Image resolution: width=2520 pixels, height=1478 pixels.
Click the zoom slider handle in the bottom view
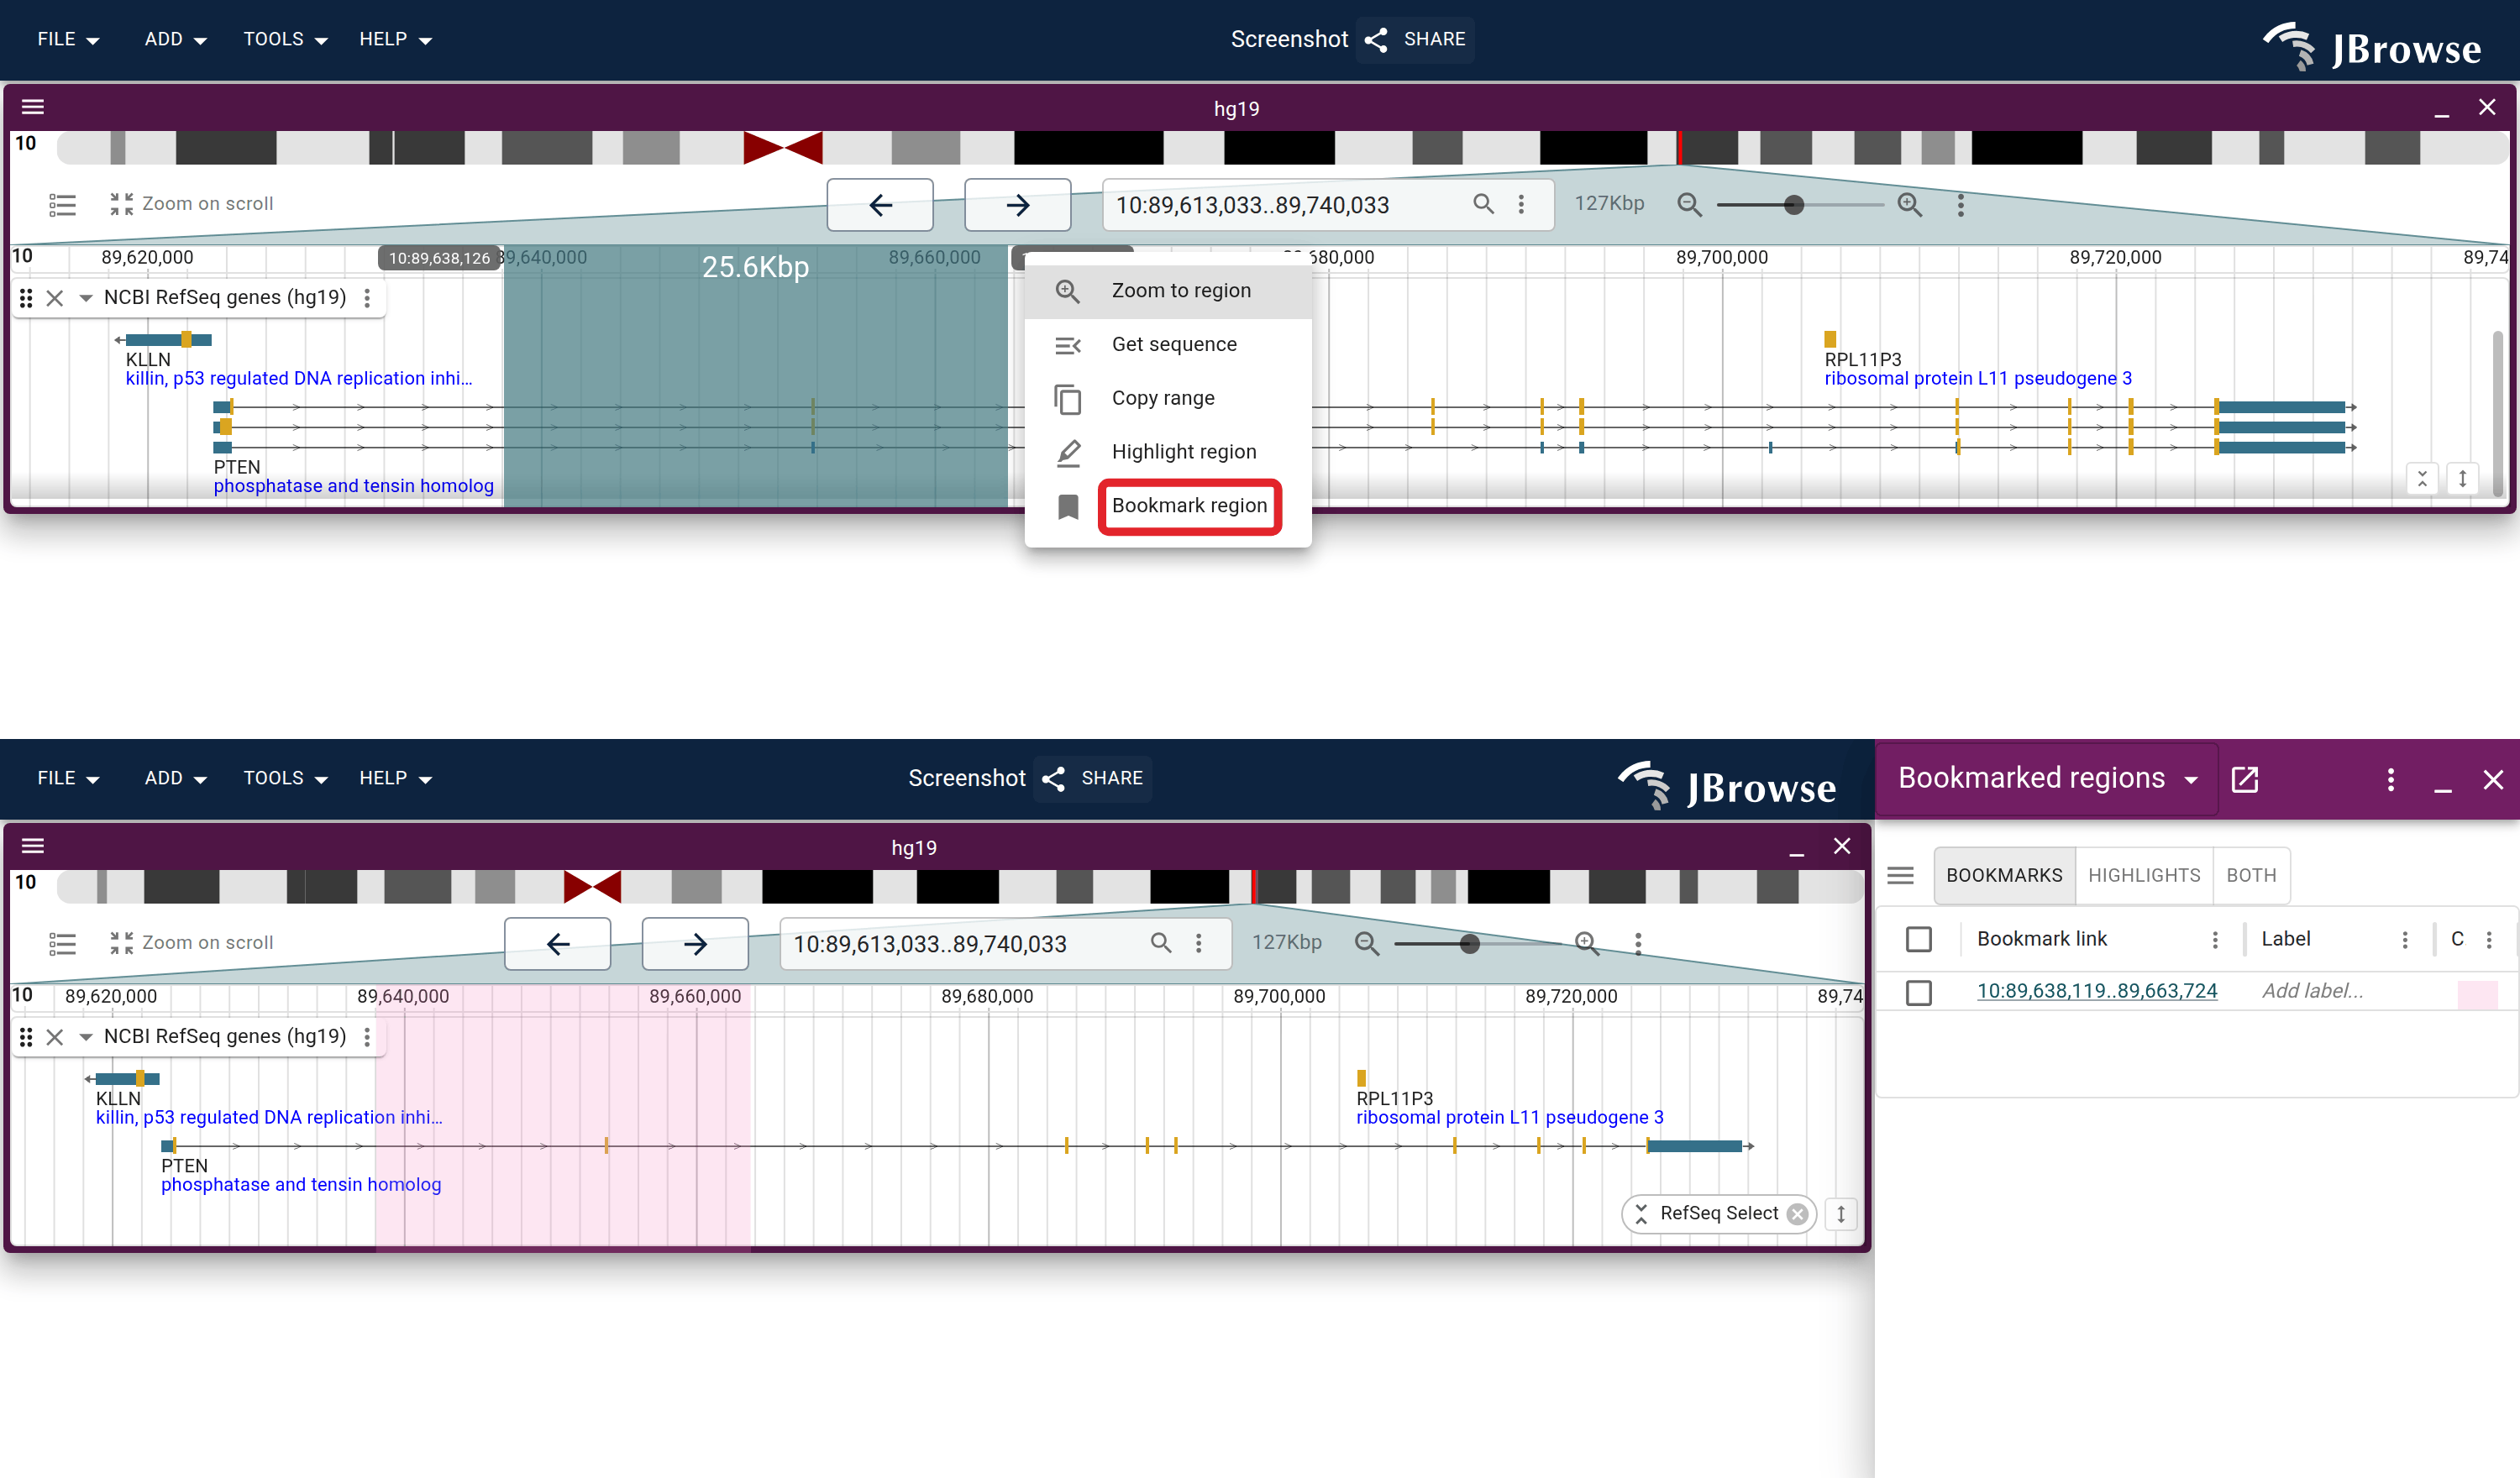pos(1469,944)
